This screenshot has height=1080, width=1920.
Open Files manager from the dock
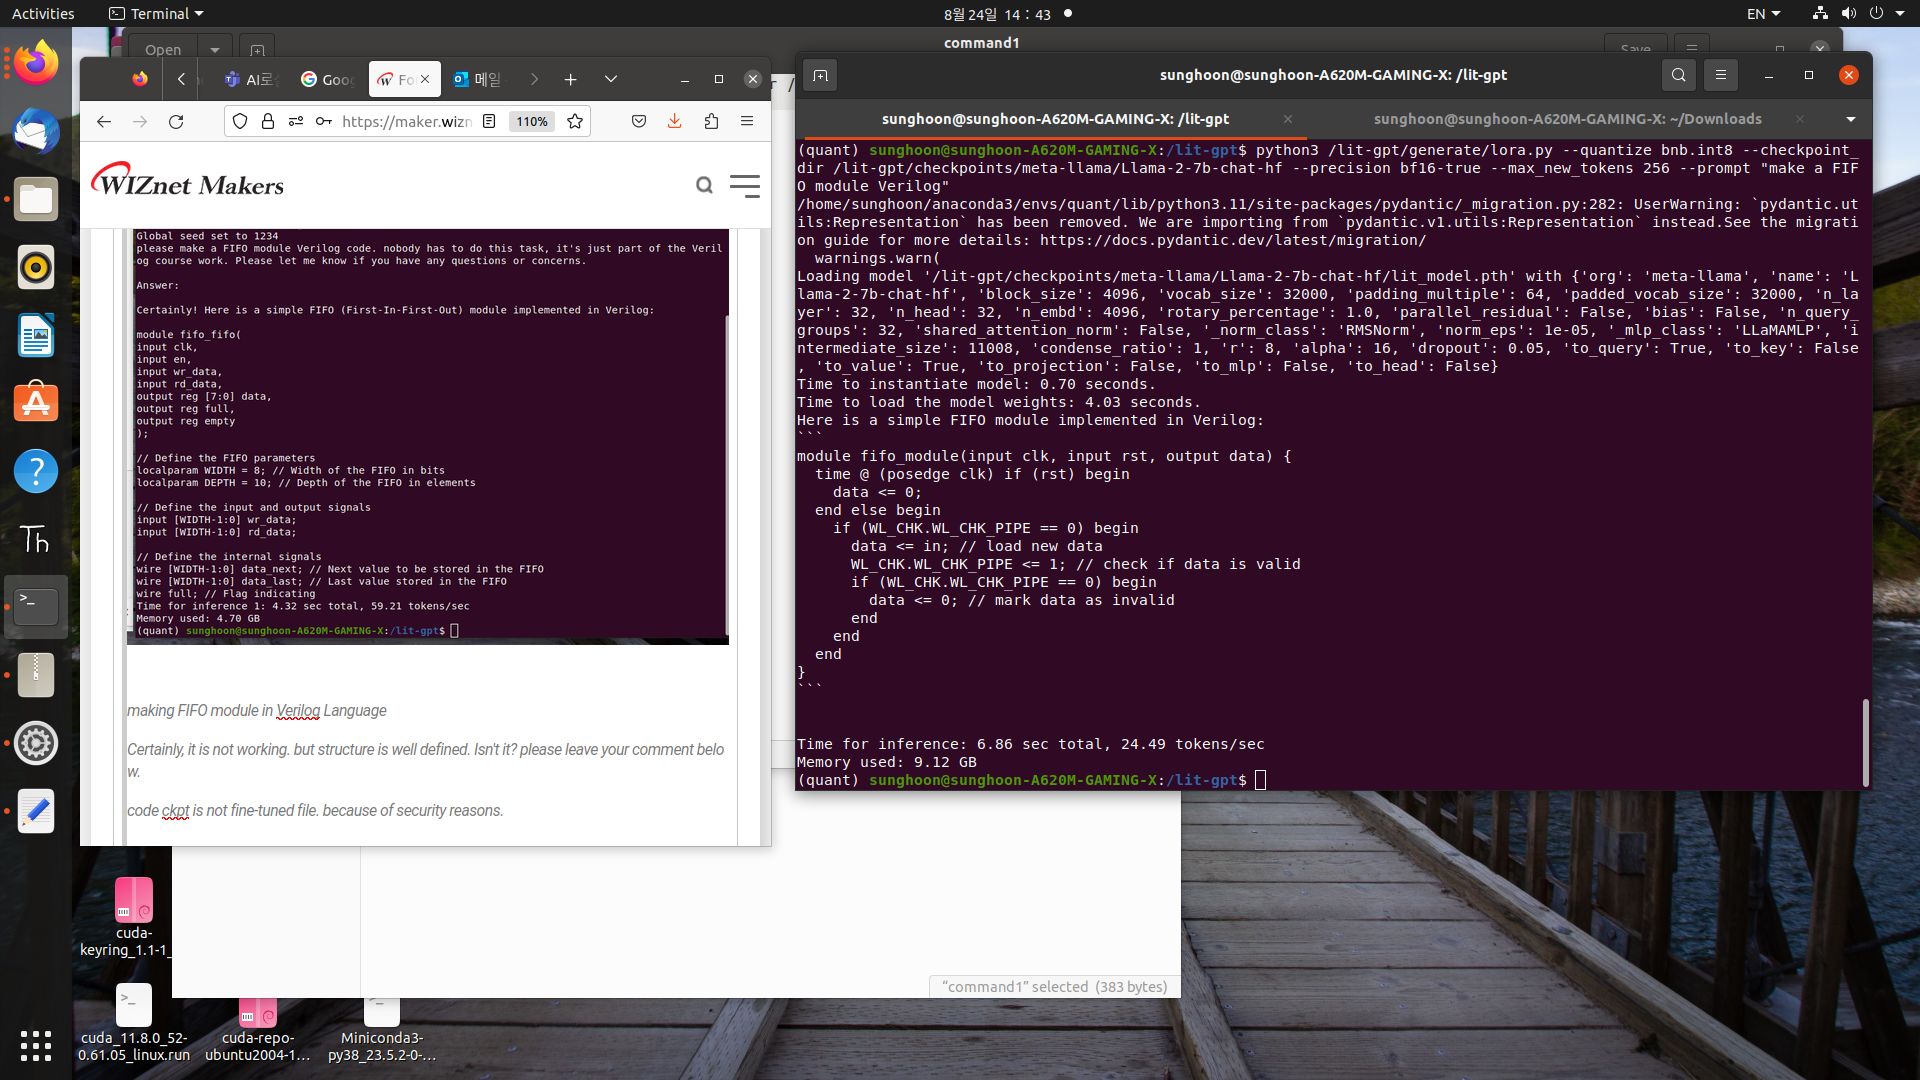tap(36, 199)
